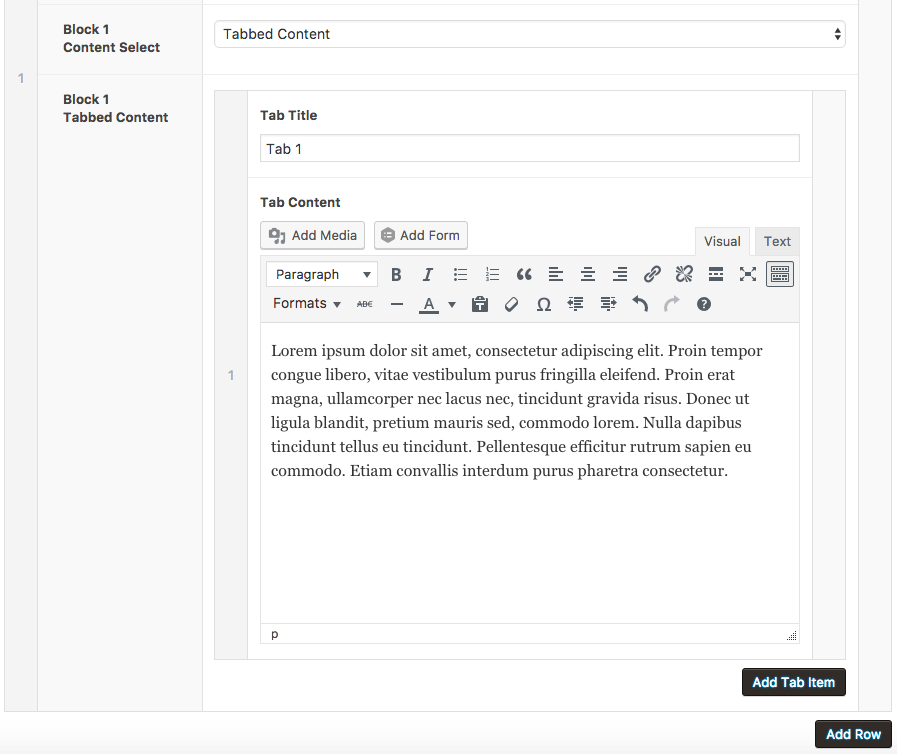Open Block 1 Content Select dropdown
The image size is (897, 754).
click(530, 34)
